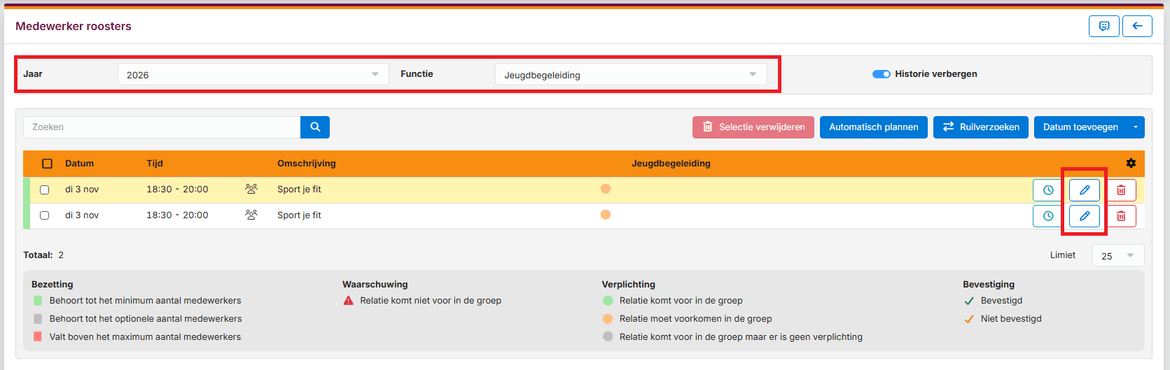The image size is (1170, 370).
Task: Click 'Behoort tot het minimum aantal medewerkers'
Action: click(x=146, y=301)
